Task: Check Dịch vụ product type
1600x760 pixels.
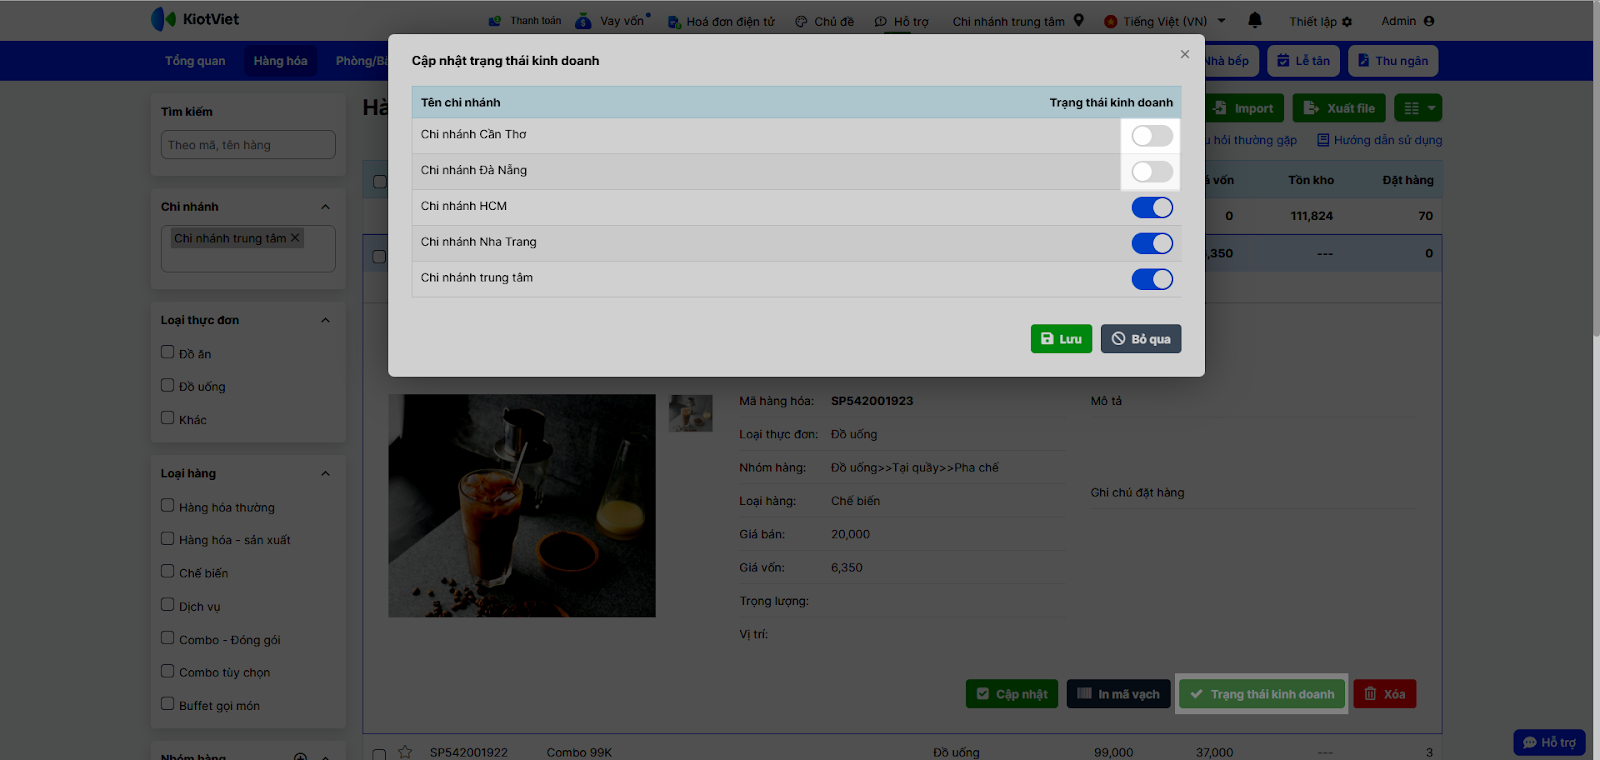Action: pos(168,605)
